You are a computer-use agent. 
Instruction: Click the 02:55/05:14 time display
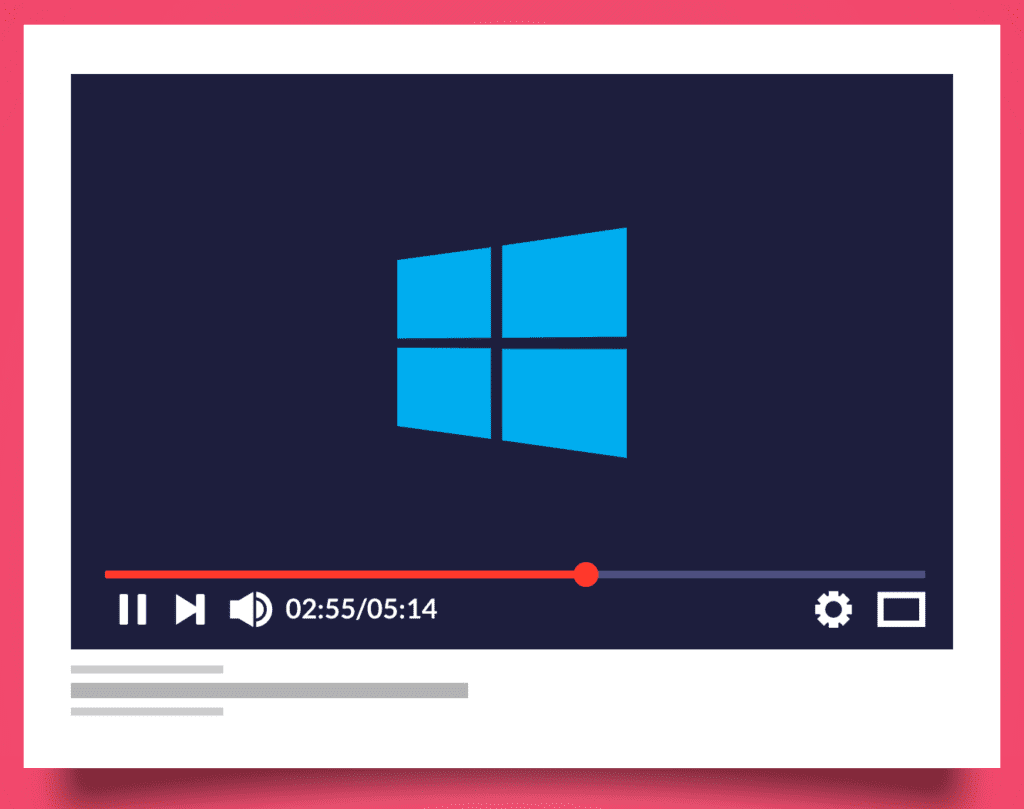click(361, 609)
